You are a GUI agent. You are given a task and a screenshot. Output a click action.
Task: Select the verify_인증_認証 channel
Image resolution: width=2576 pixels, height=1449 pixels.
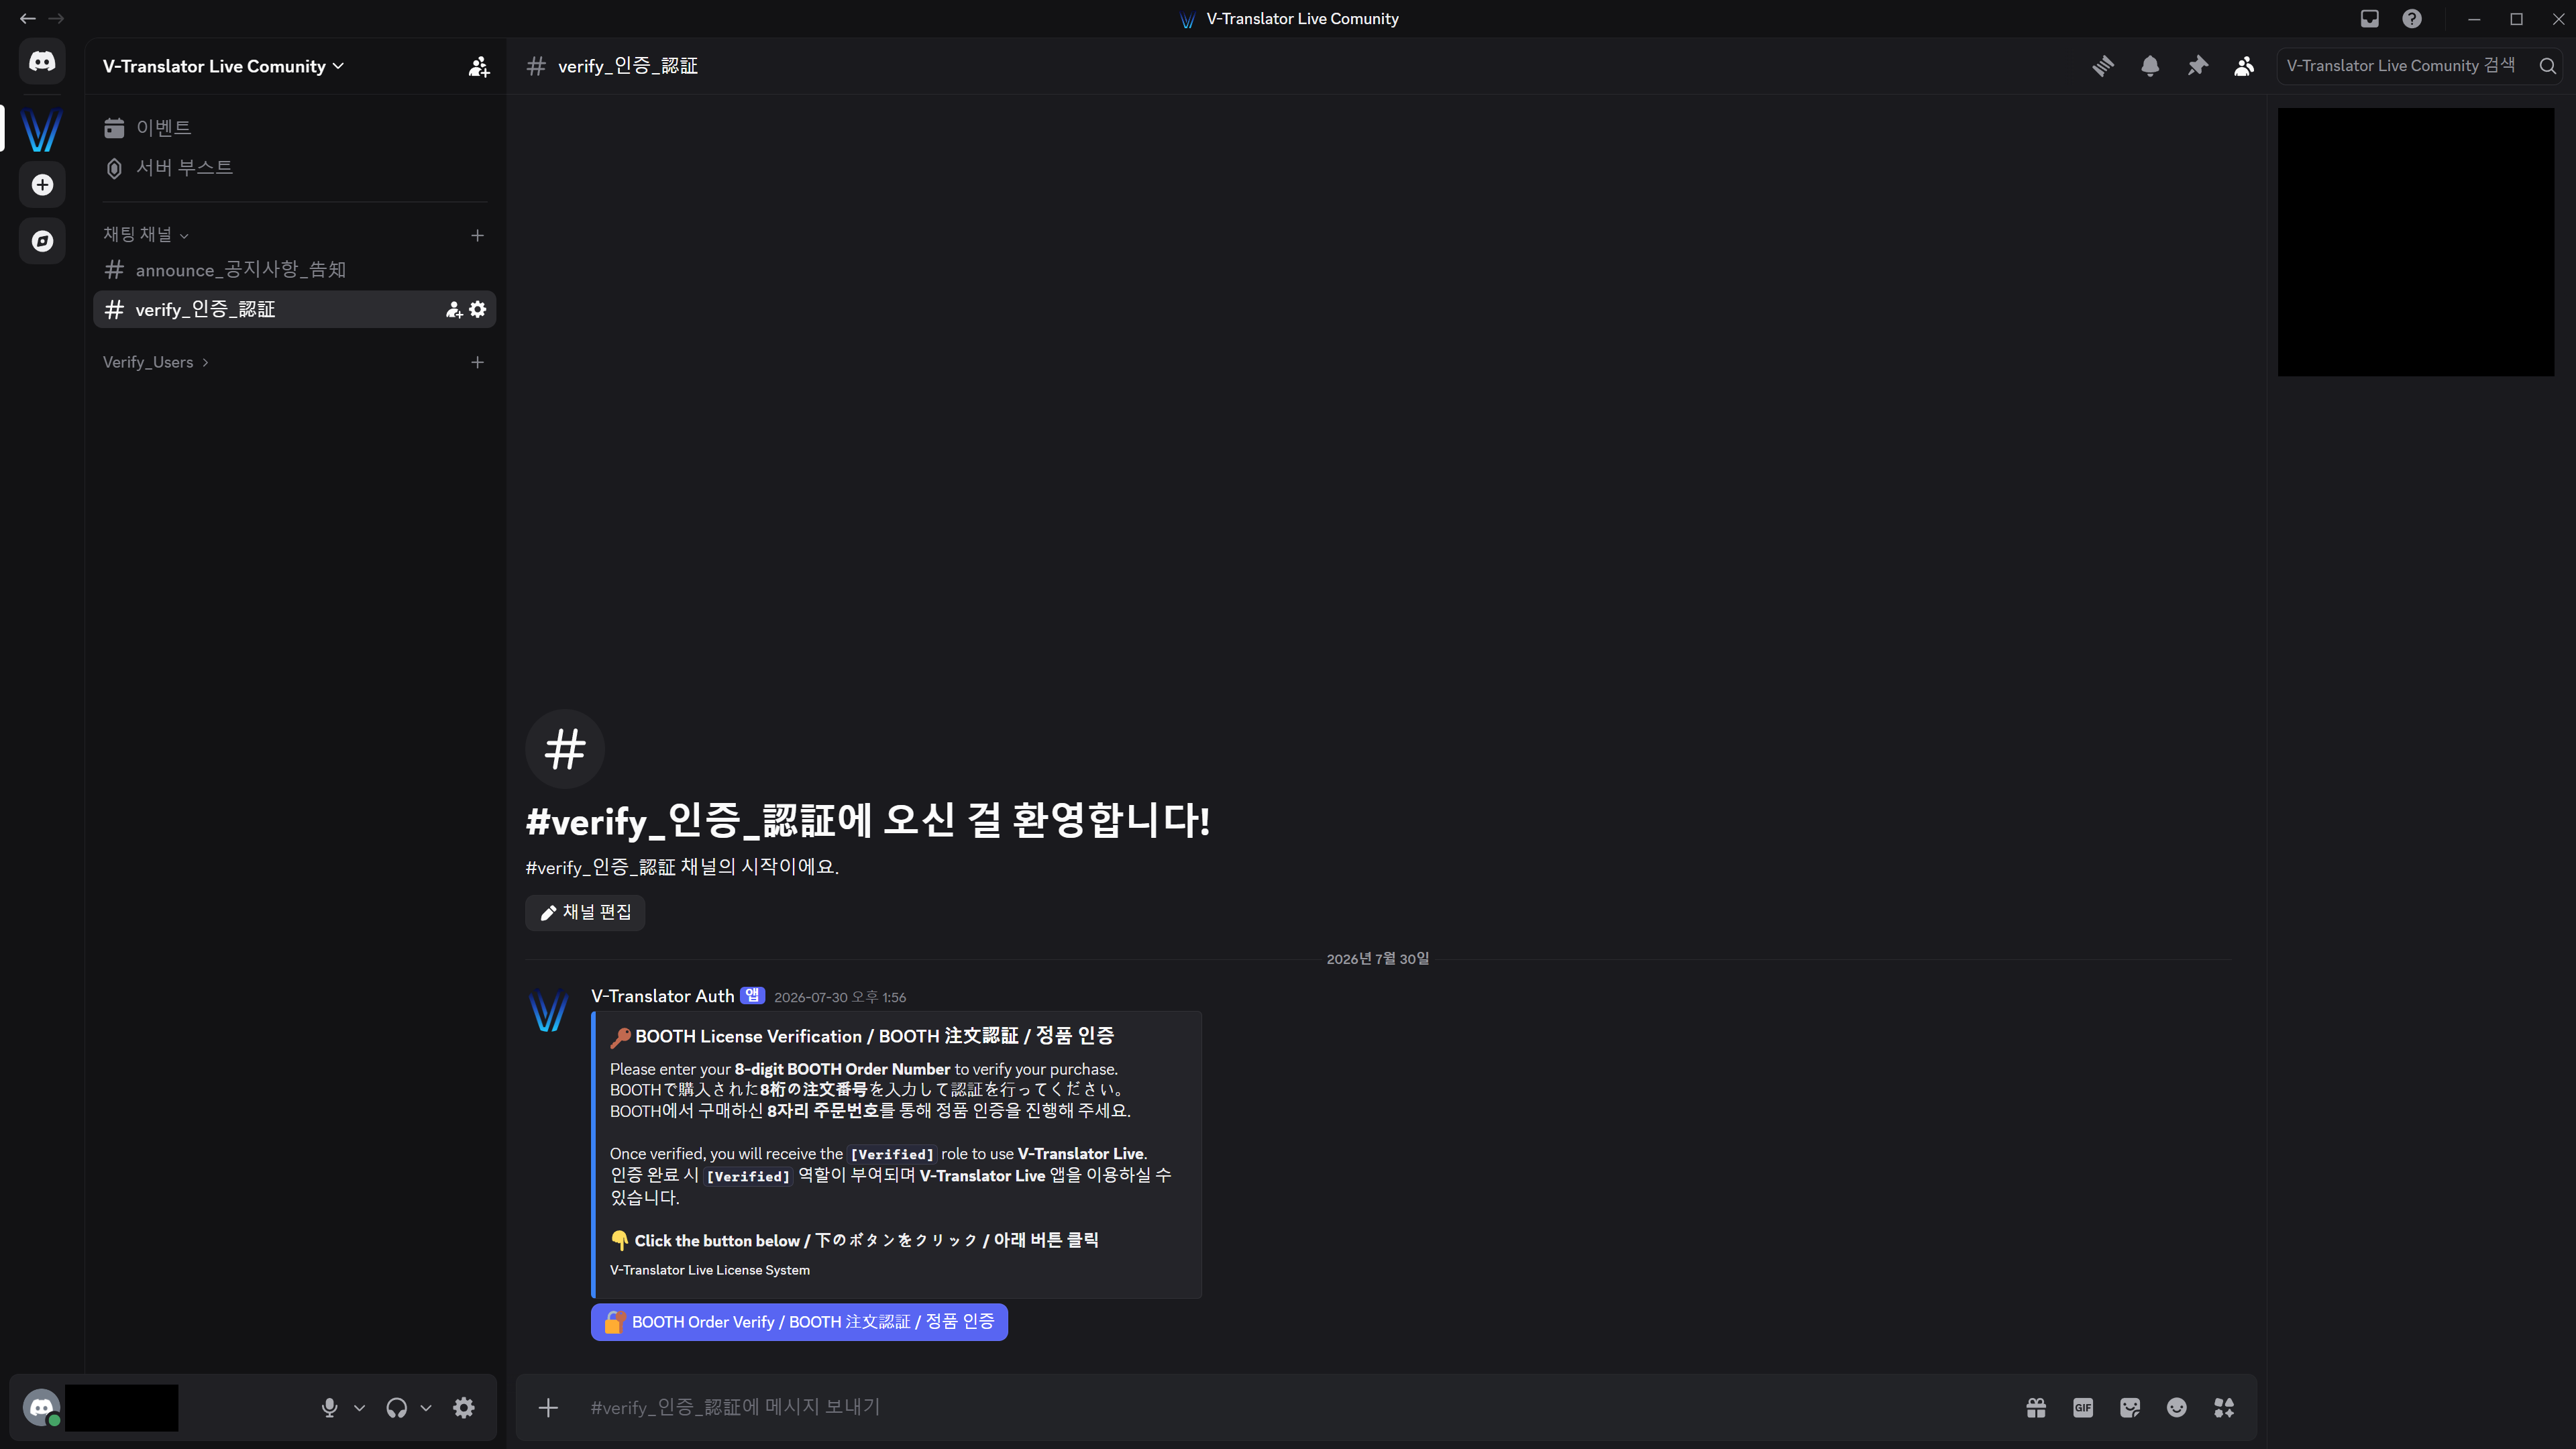(x=295, y=310)
